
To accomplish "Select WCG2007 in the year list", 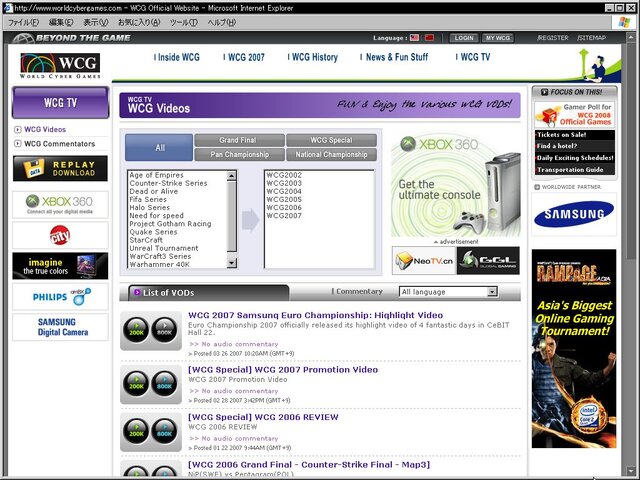I will coord(284,216).
